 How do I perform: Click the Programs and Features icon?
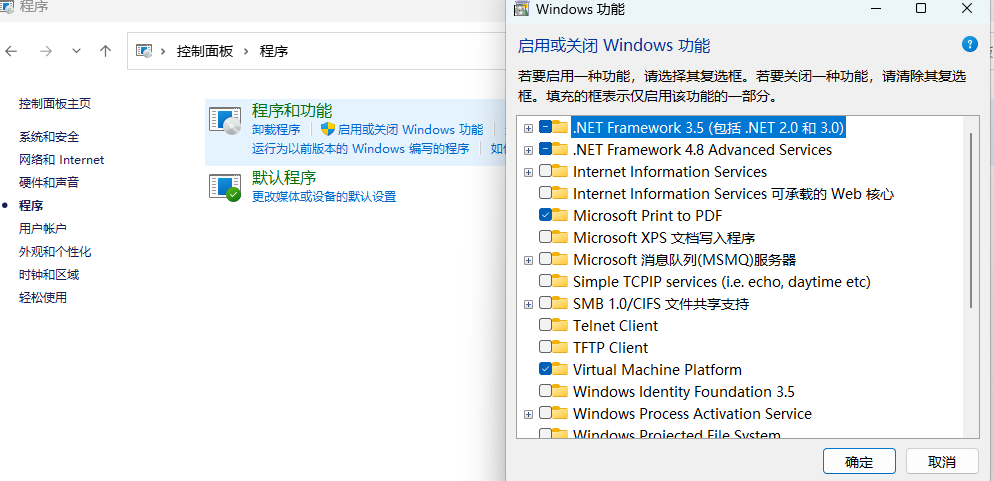click(x=225, y=120)
